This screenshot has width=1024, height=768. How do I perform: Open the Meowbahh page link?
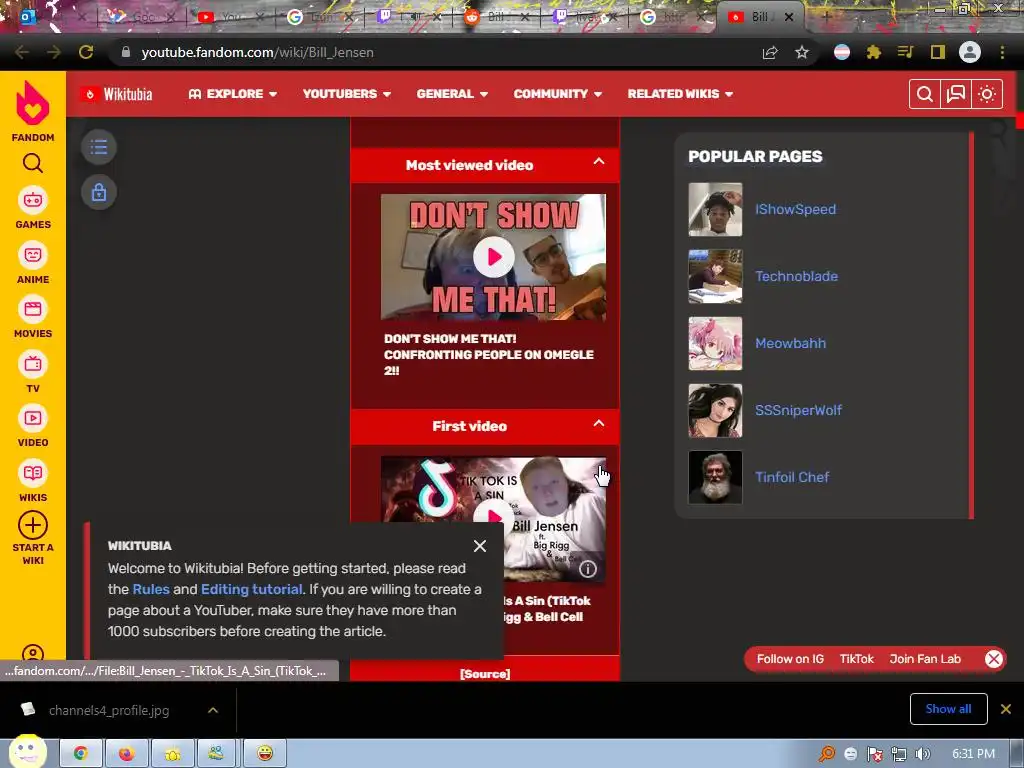790,343
